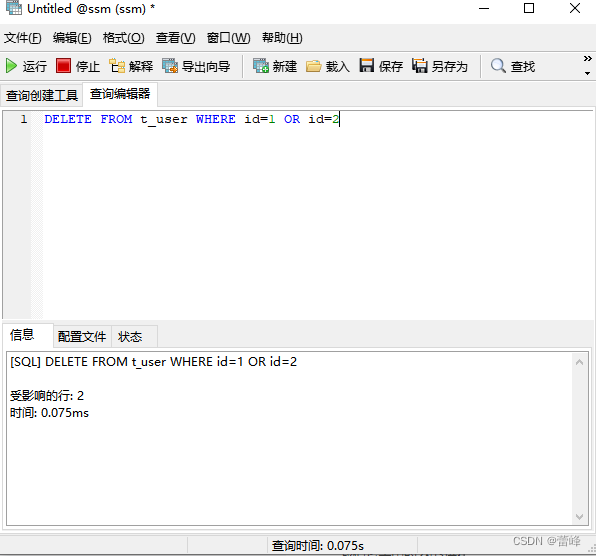The height and width of the screenshot is (556, 596).
Task: Open the Export Wizard (导出向导) icon
Action: [170, 66]
